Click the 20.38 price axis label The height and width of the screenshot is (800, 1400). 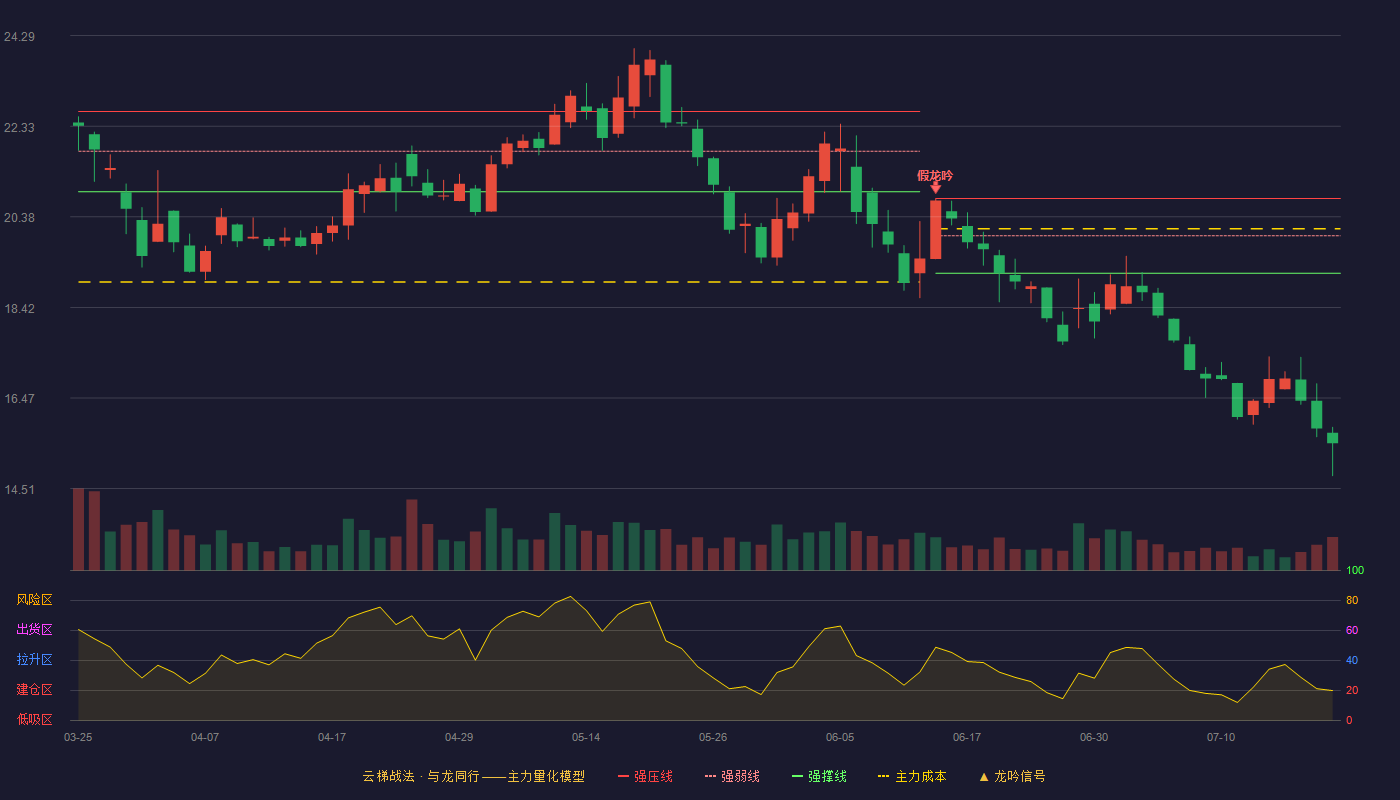pyautogui.click(x=19, y=218)
